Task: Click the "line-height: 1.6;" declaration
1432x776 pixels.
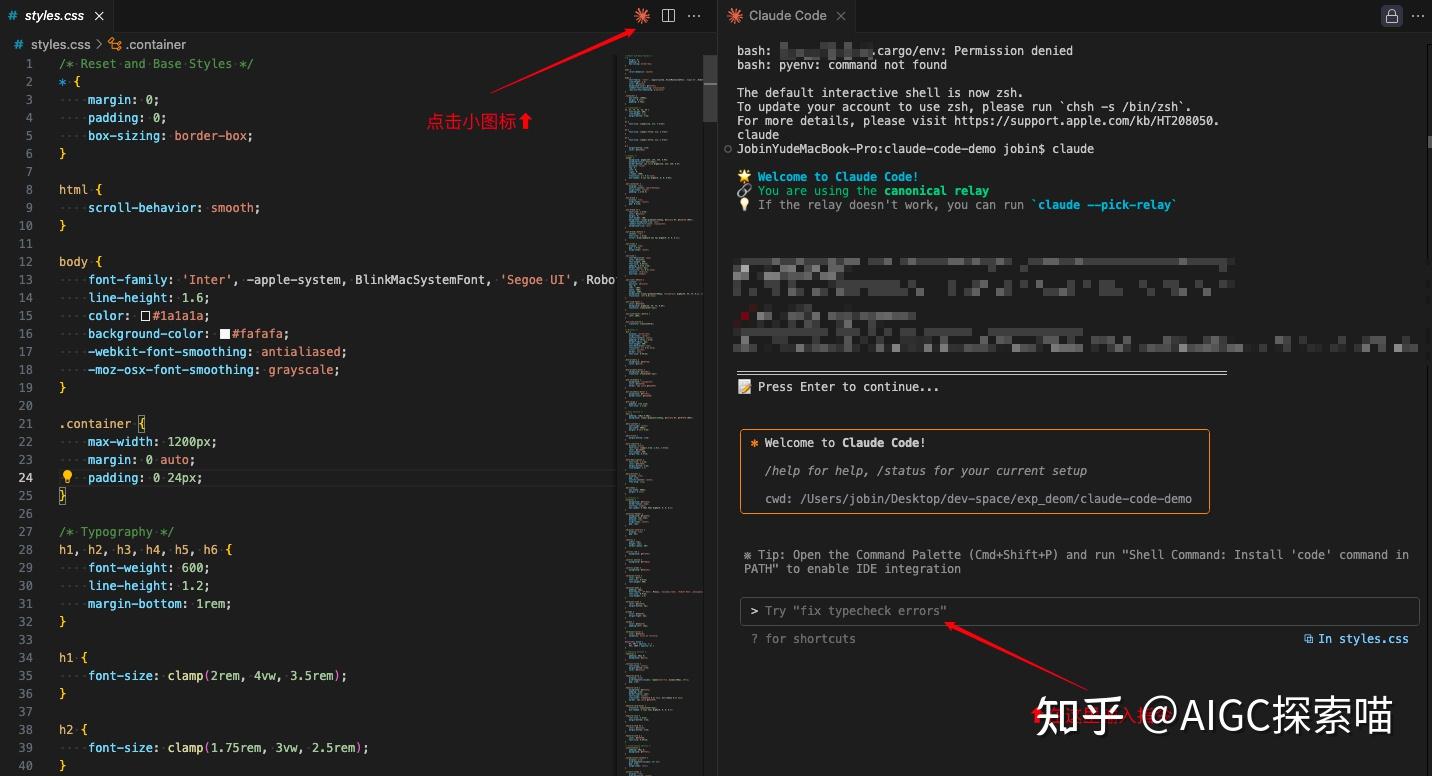Action: 149,298
